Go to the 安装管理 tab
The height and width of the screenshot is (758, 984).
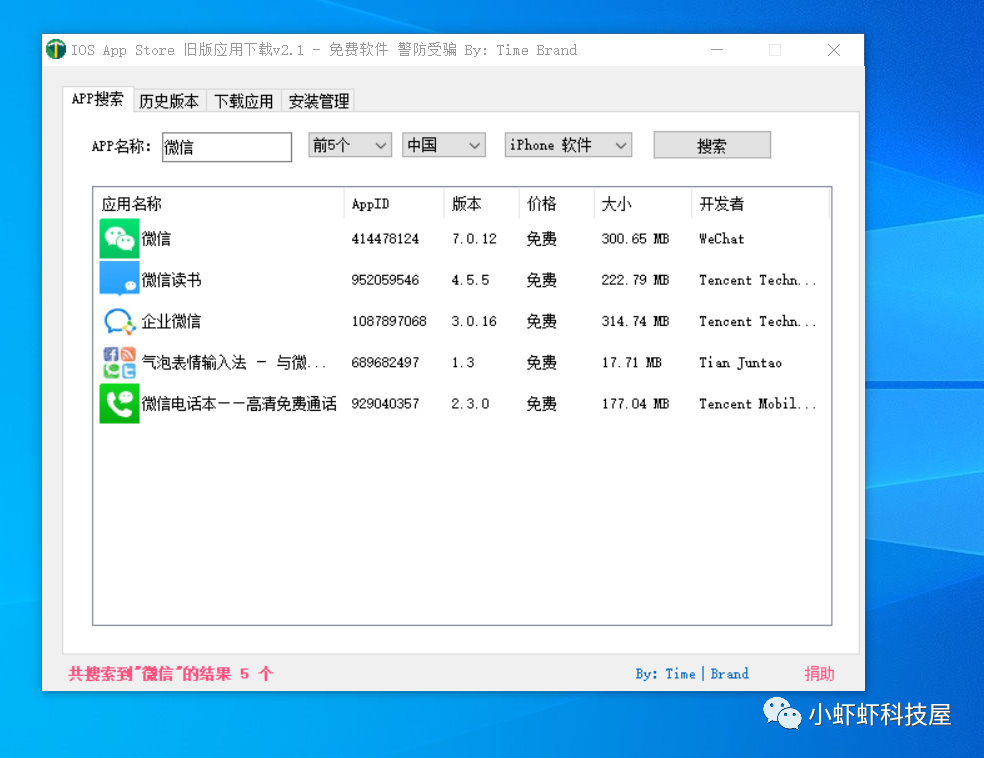pyautogui.click(x=319, y=101)
